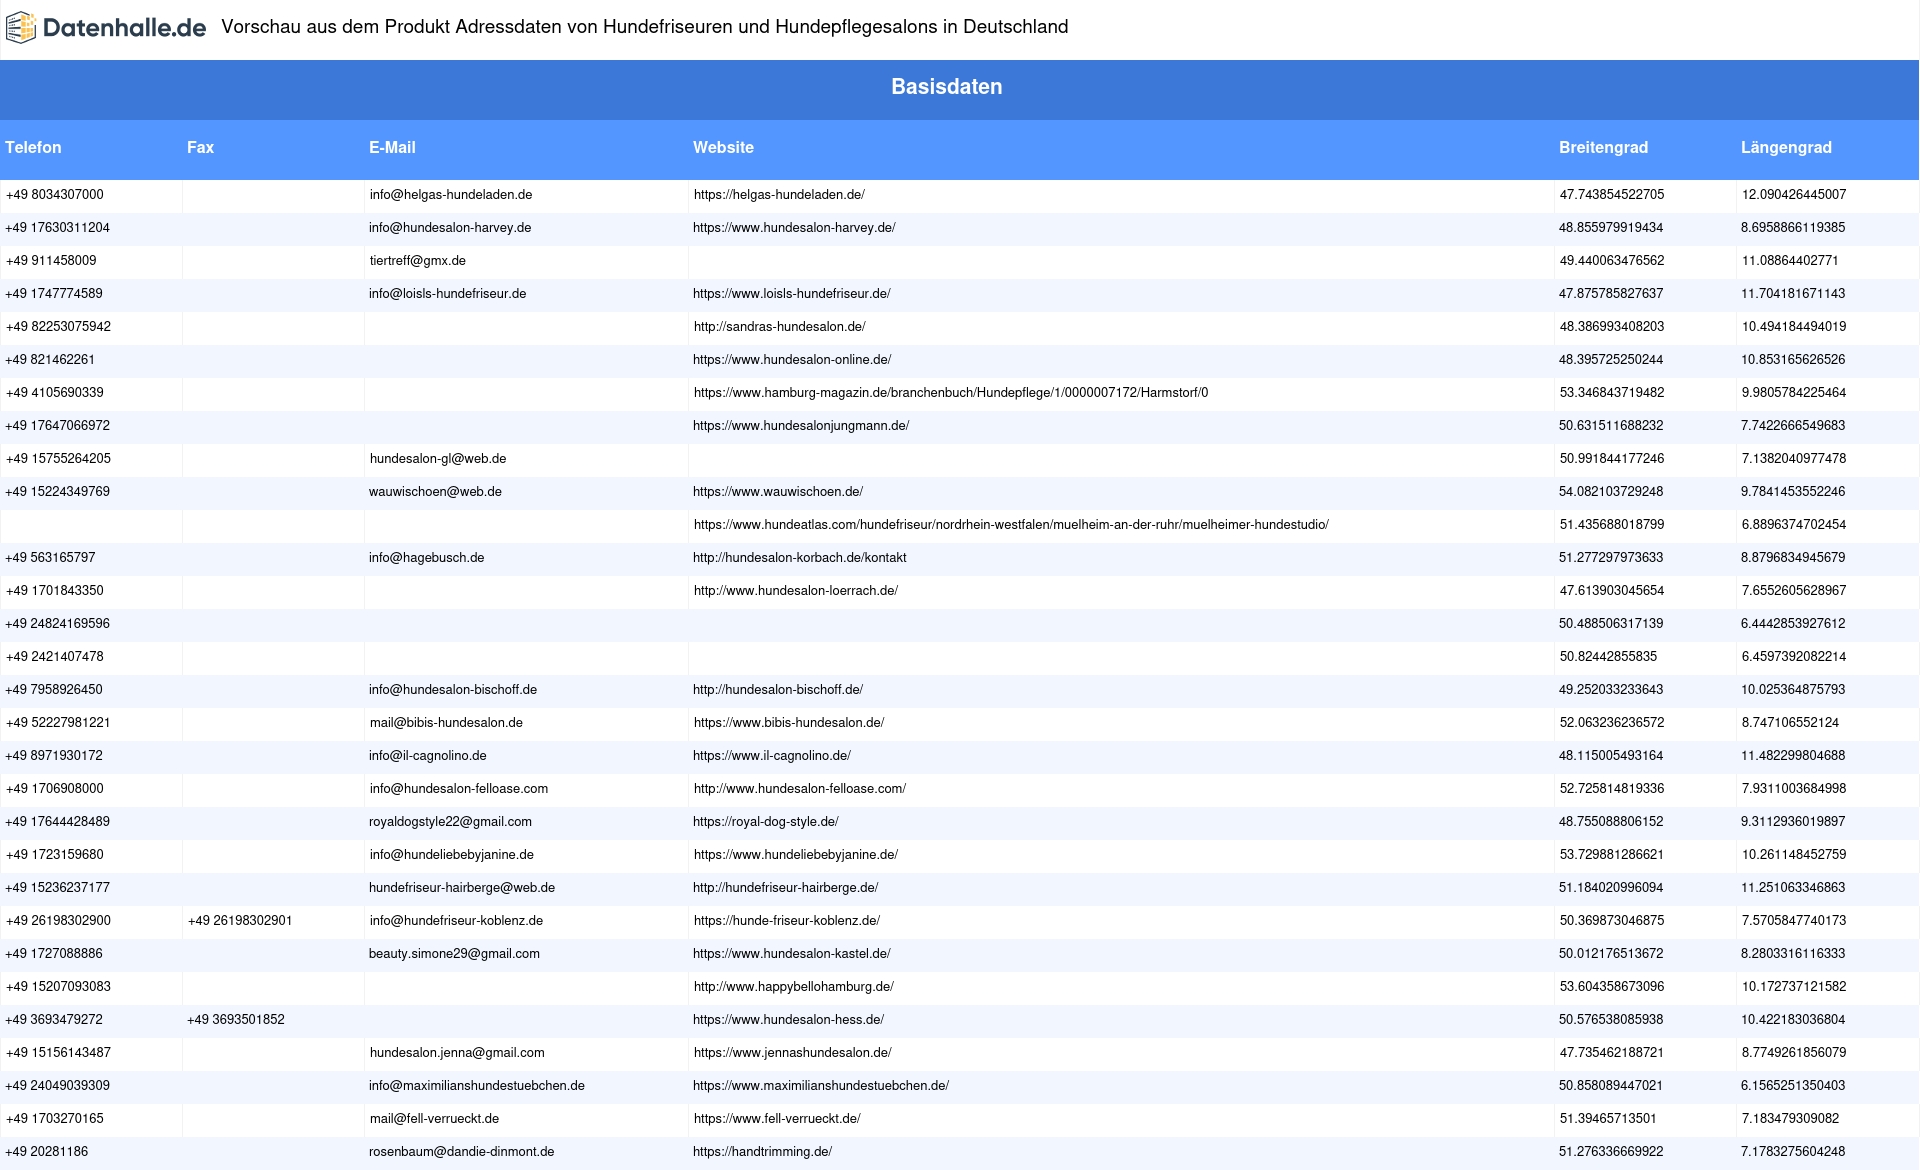This screenshot has height=1170, width=1920.
Task: Click the Datenhalle.de brand name
Action: (x=124, y=28)
